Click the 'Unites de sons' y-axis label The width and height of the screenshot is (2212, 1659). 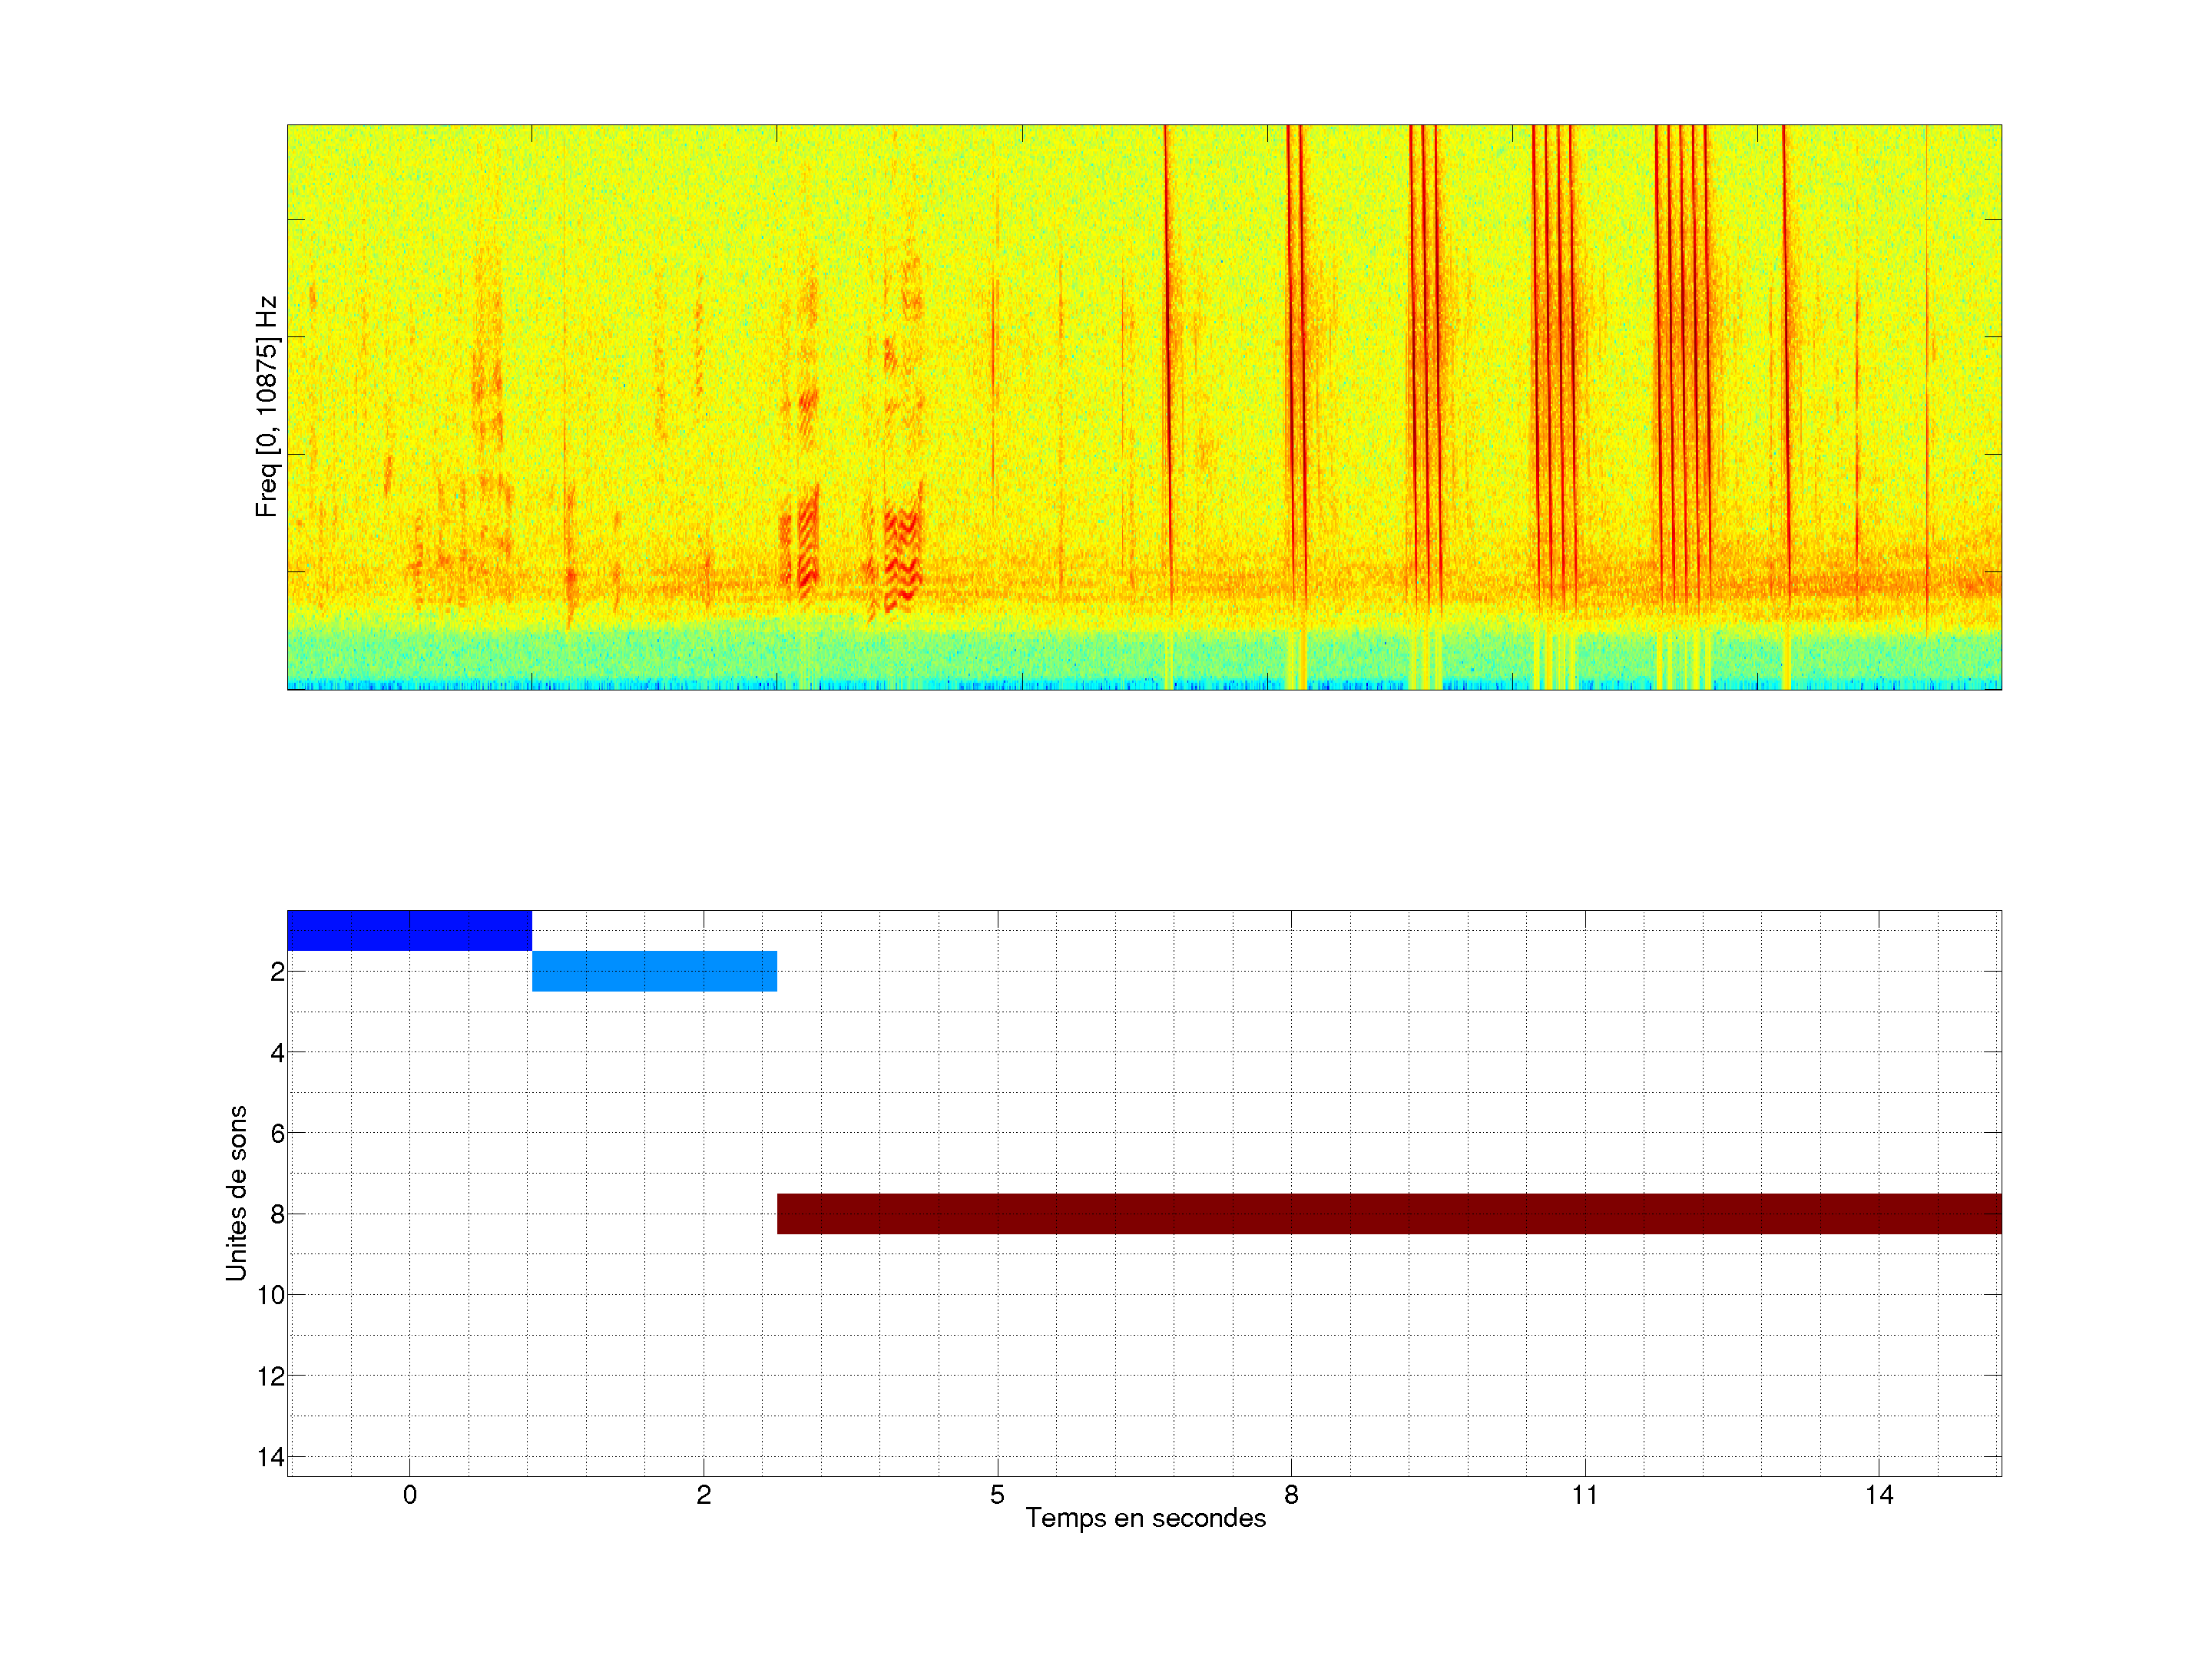(x=236, y=1192)
